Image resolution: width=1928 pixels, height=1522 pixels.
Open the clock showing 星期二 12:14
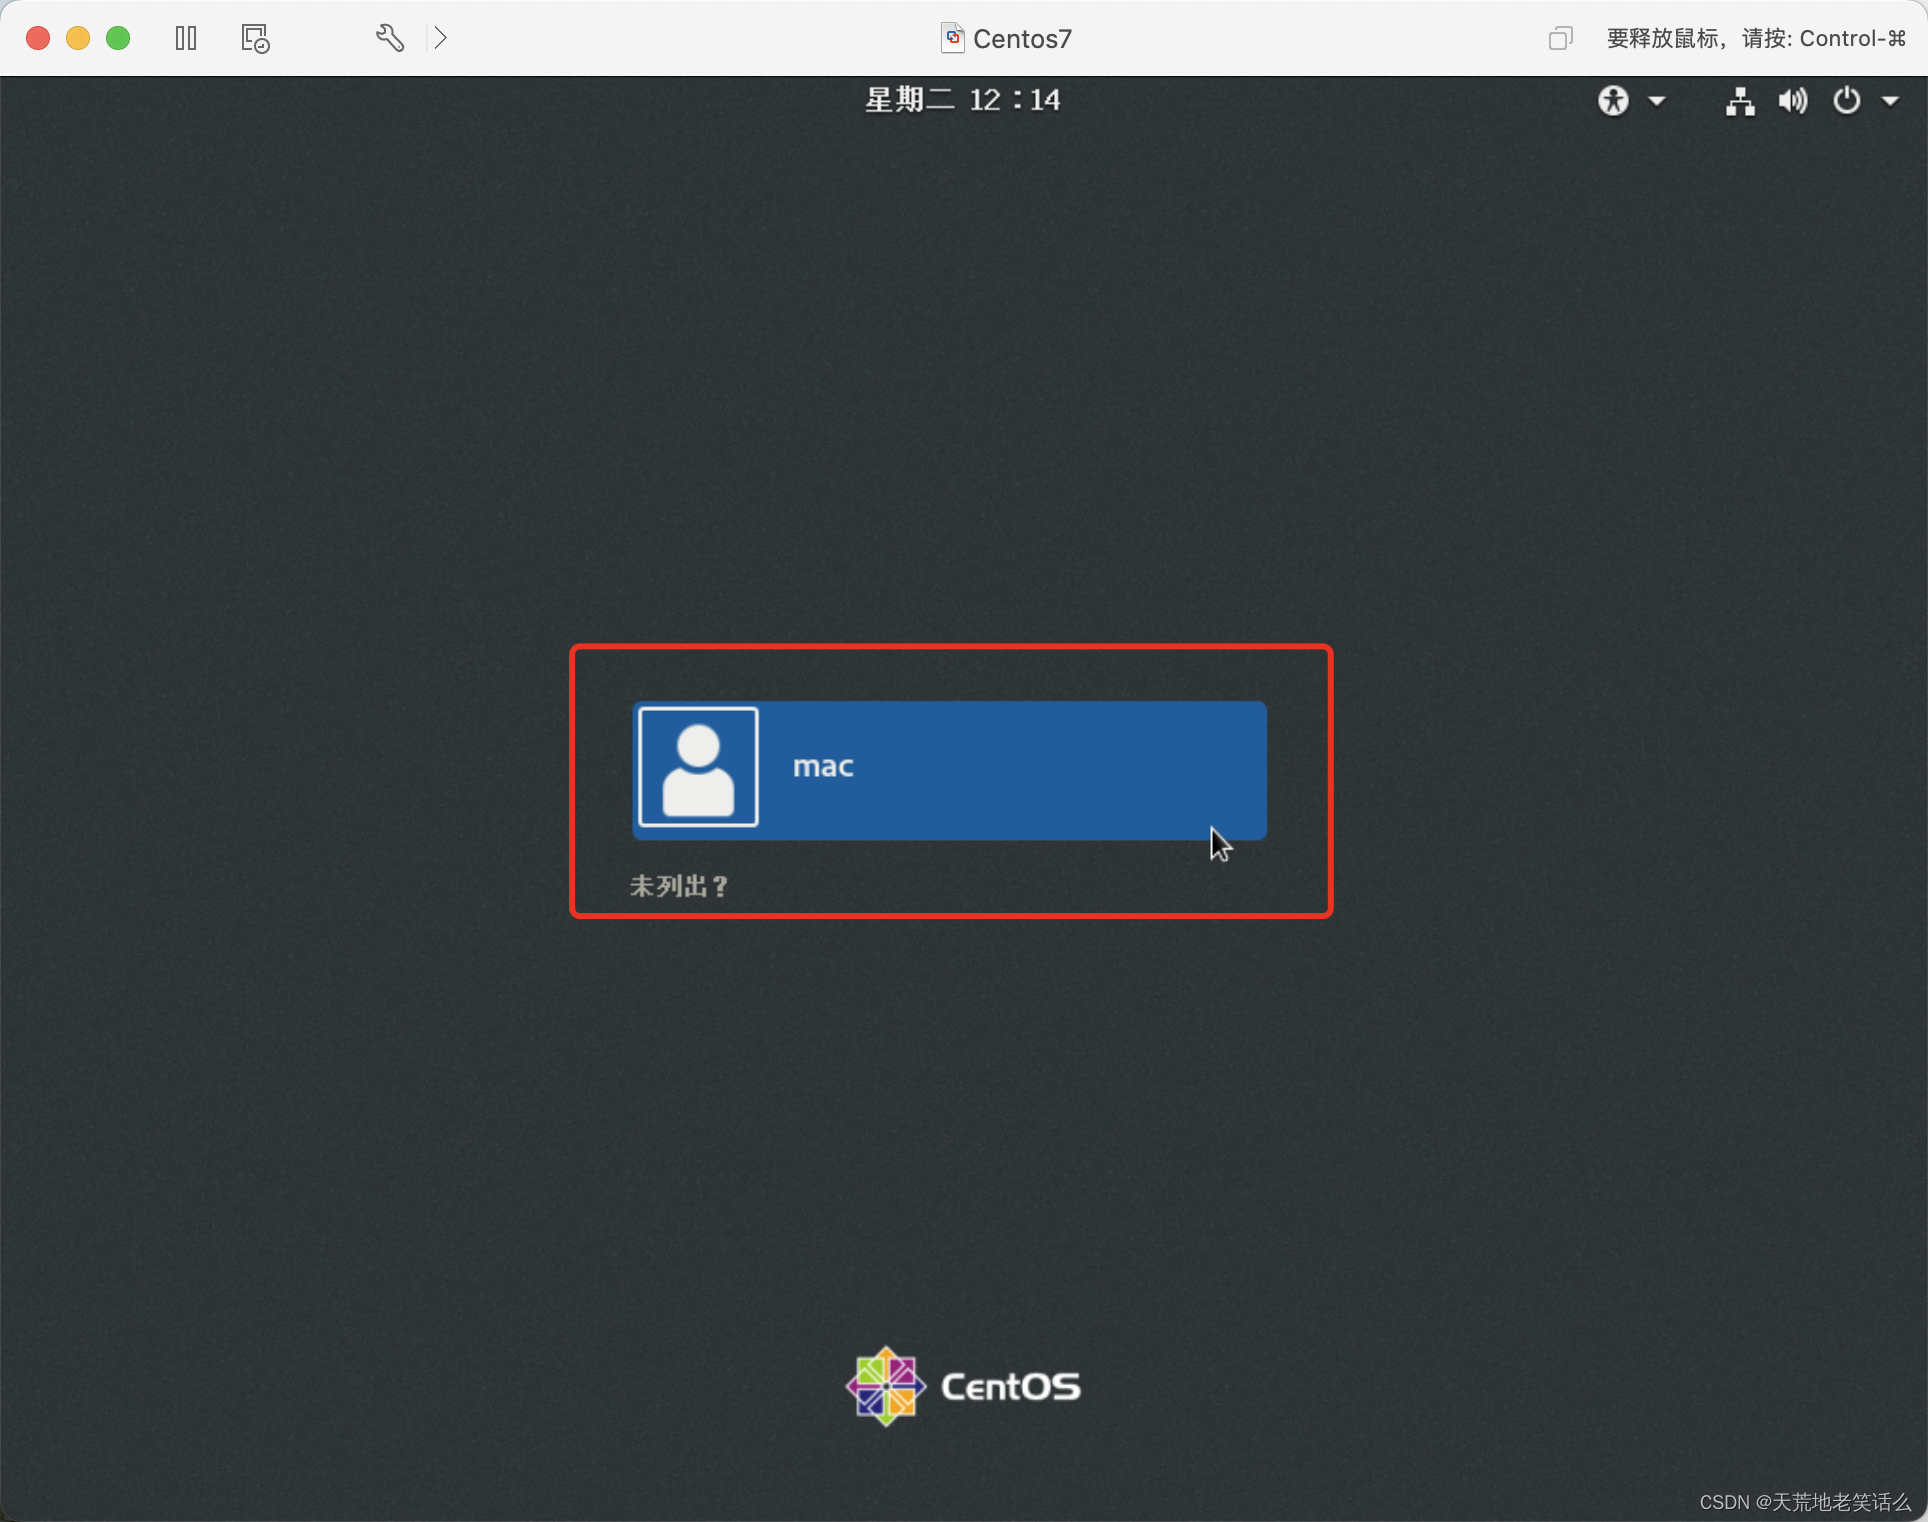(962, 100)
